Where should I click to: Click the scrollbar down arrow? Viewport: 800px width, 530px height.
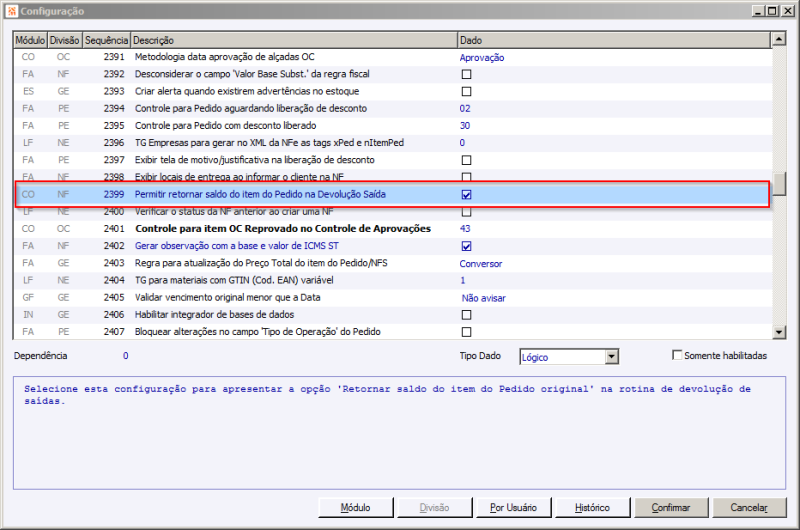point(779,332)
